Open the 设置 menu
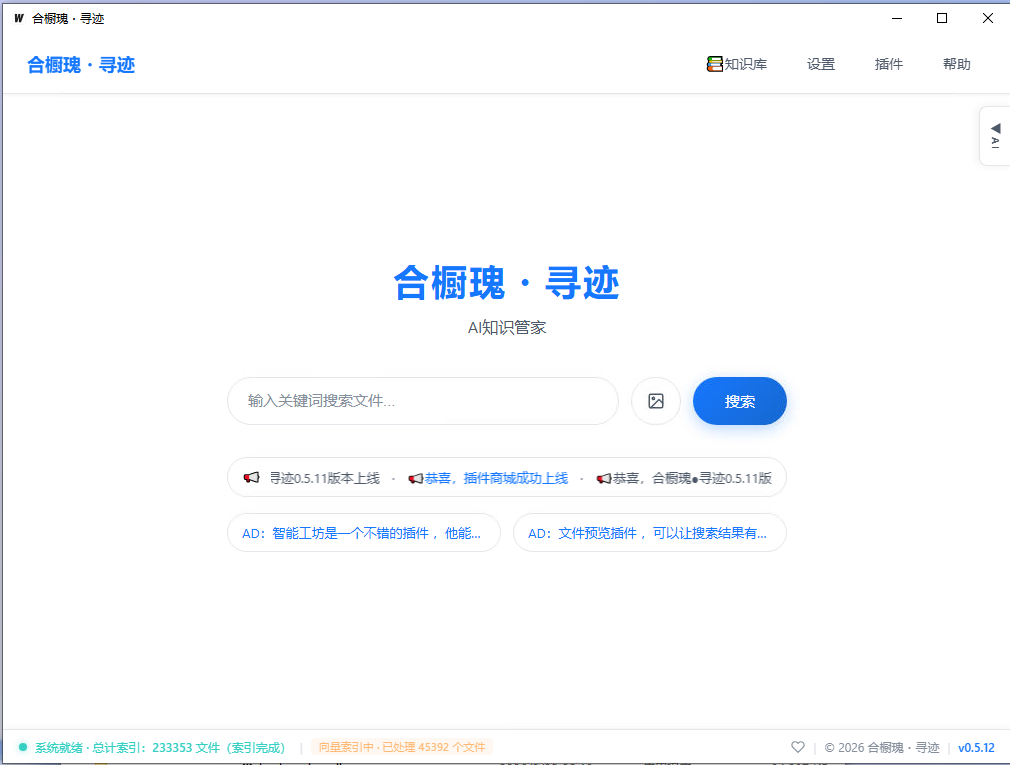The image size is (1010, 765). pos(821,64)
